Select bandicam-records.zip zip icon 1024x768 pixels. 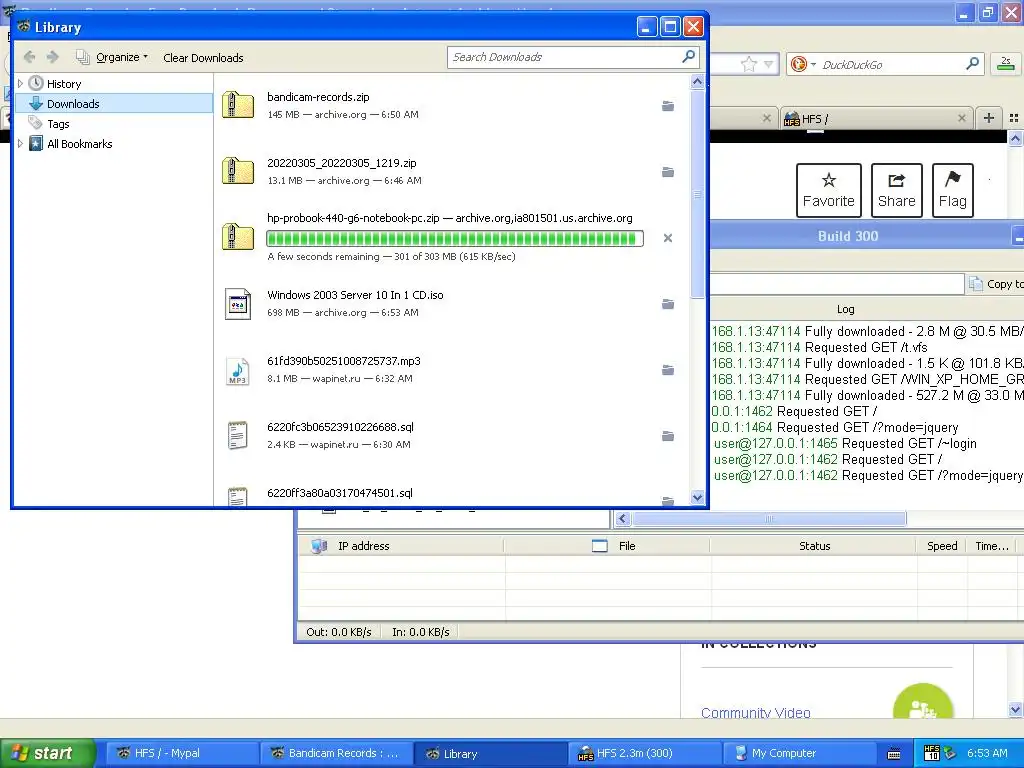coord(238,105)
